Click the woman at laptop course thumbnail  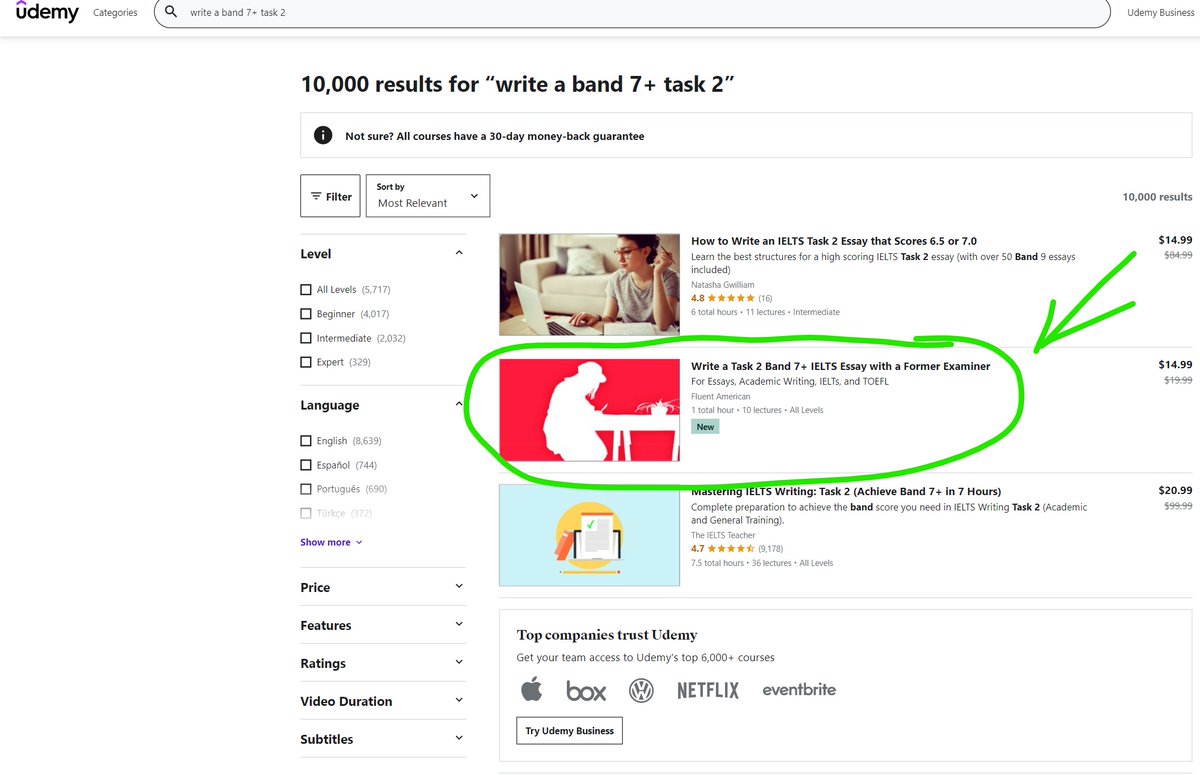pyautogui.click(x=589, y=285)
